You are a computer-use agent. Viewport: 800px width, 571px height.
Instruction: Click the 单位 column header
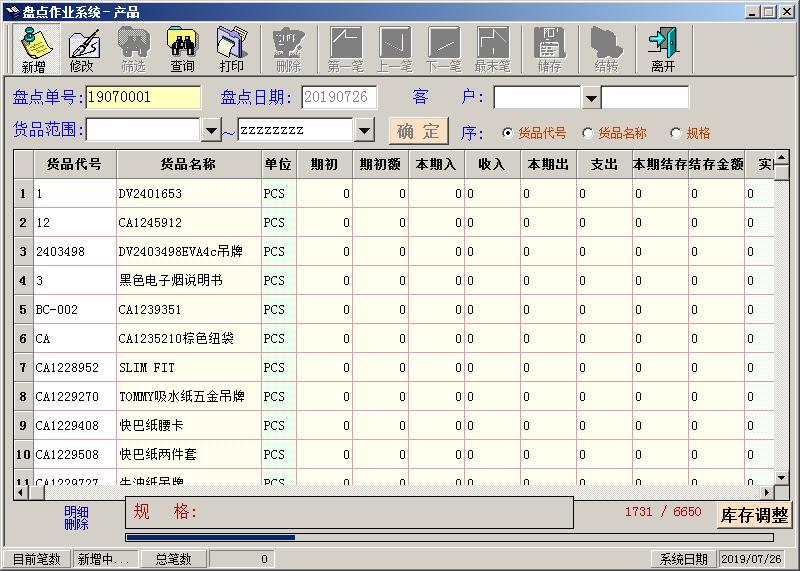pos(279,164)
